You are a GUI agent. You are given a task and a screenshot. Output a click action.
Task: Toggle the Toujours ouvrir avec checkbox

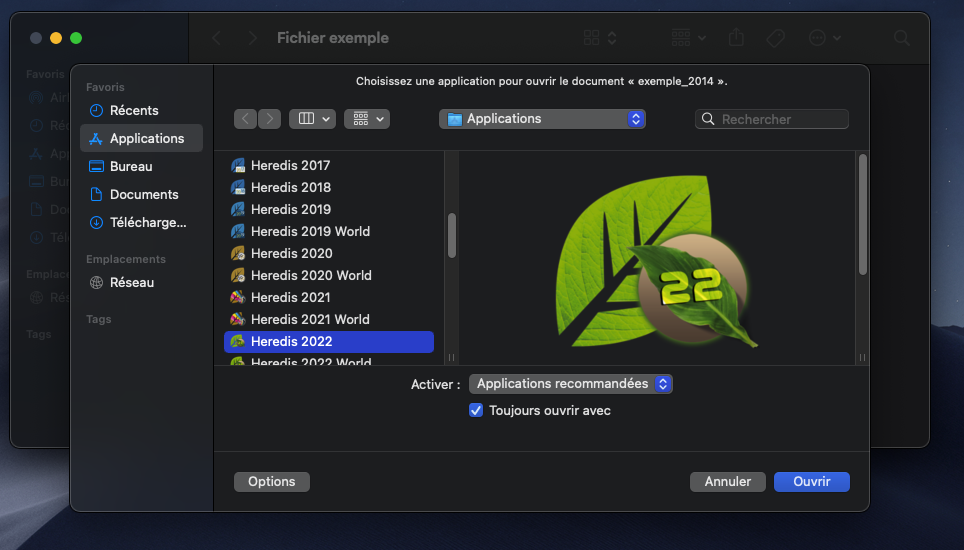[x=476, y=411]
